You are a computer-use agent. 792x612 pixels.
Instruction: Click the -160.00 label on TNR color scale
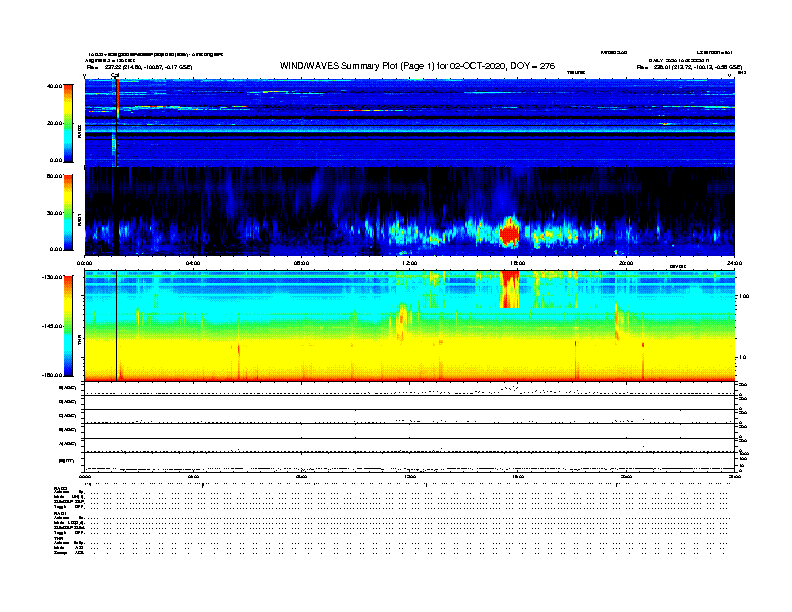tap(52, 375)
